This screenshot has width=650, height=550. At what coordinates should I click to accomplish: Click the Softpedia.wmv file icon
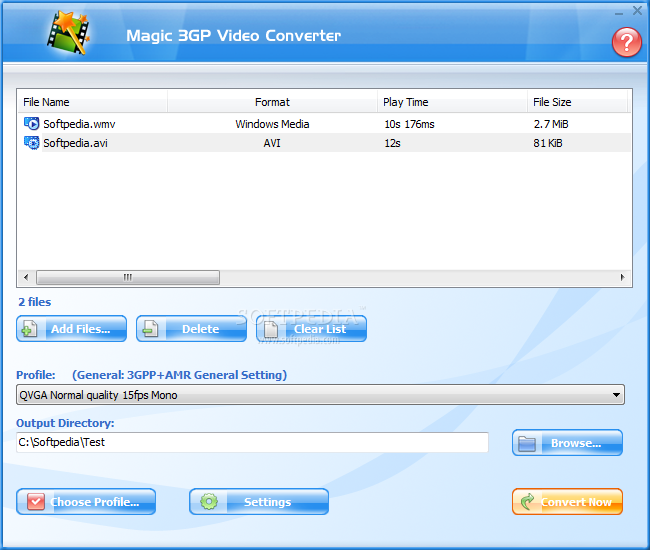pyautogui.click(x=32, y=124)
